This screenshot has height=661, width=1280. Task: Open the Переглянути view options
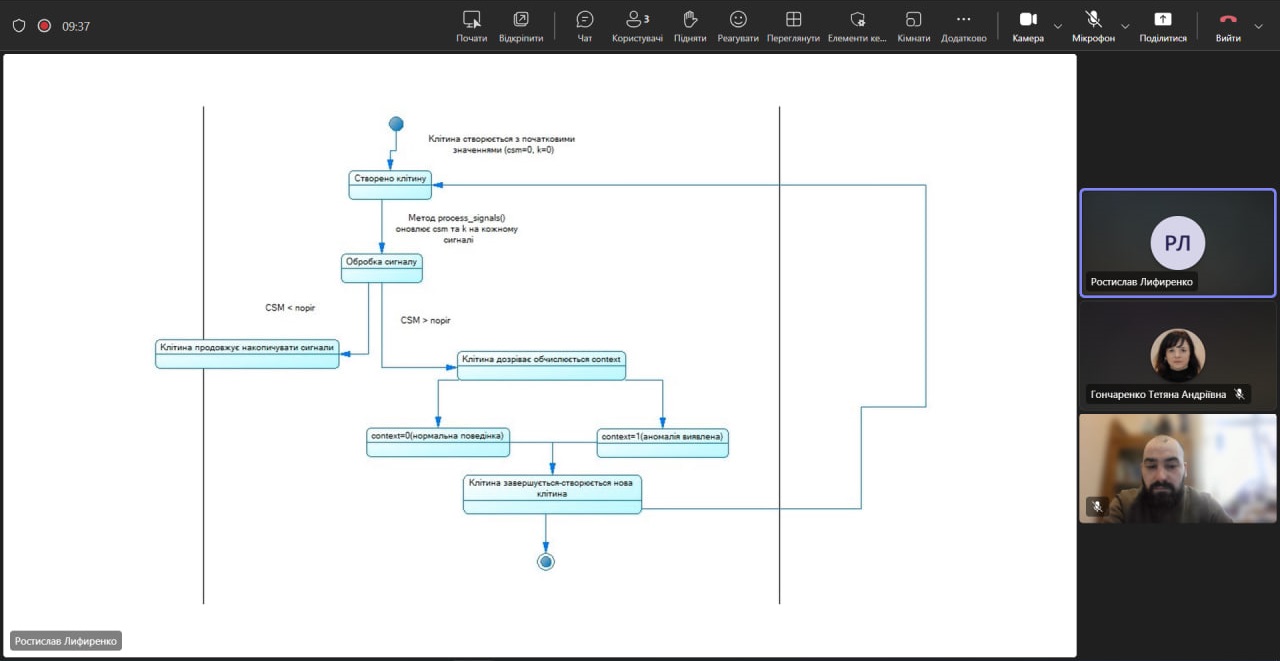coord(793,26)
